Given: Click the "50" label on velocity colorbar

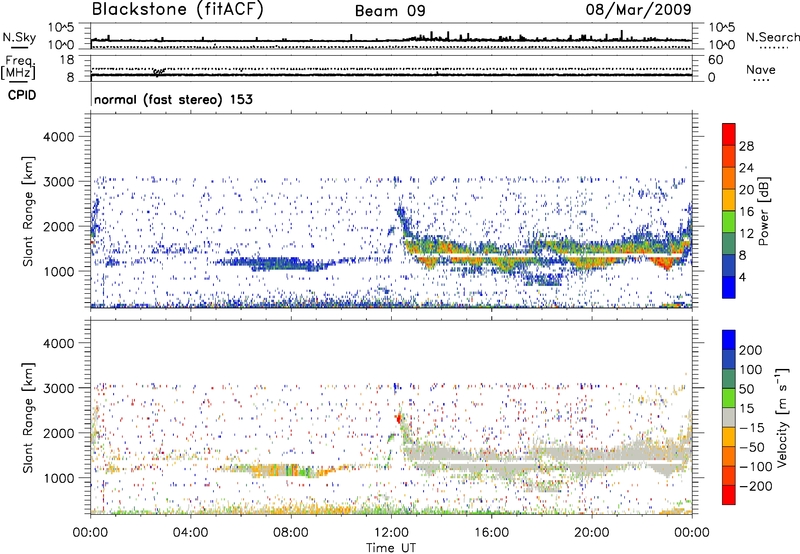Looking at the screenshot, I should point(746,389).
